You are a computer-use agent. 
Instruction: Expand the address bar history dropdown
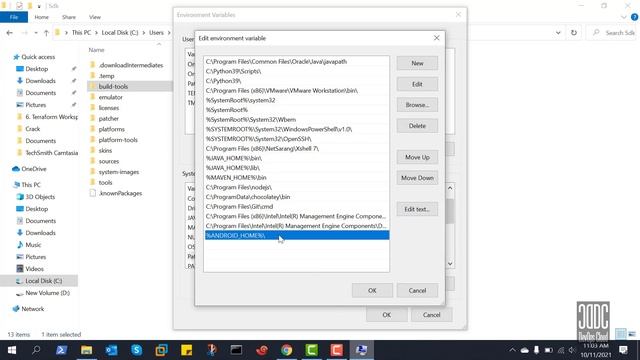click(x=558, y=33)
